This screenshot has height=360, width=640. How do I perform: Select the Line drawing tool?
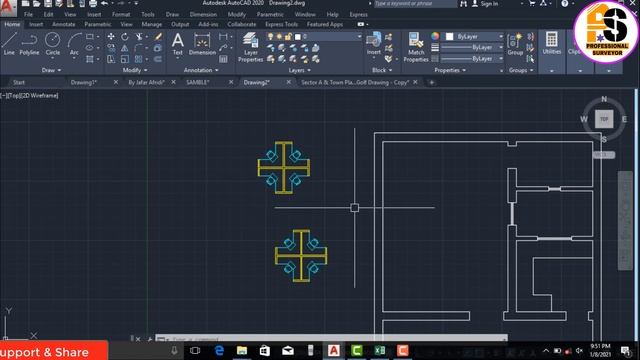coord(9,44)
